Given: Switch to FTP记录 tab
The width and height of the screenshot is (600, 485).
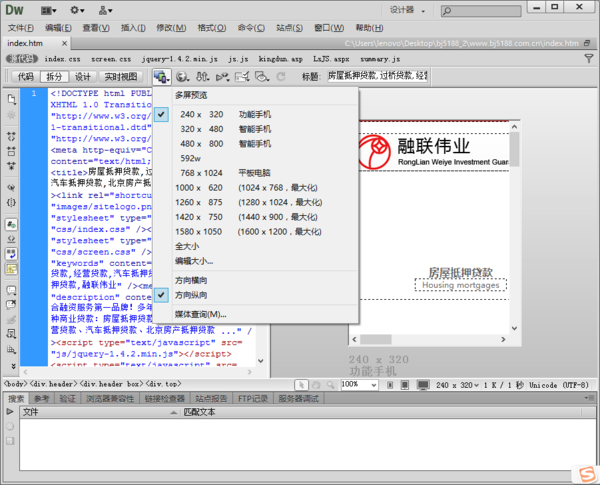Looking at the screenshot, I should [x=253, y=399].
